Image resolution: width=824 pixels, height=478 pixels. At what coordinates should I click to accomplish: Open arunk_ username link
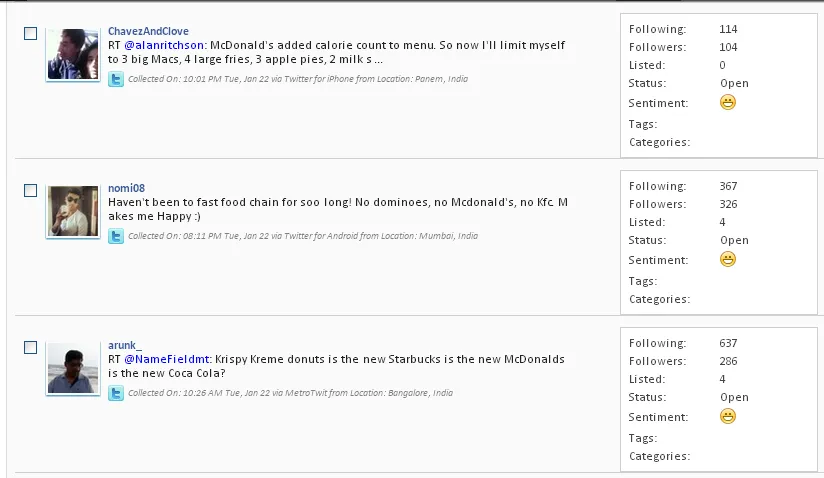pyautogui.click(x=125, y=345)
